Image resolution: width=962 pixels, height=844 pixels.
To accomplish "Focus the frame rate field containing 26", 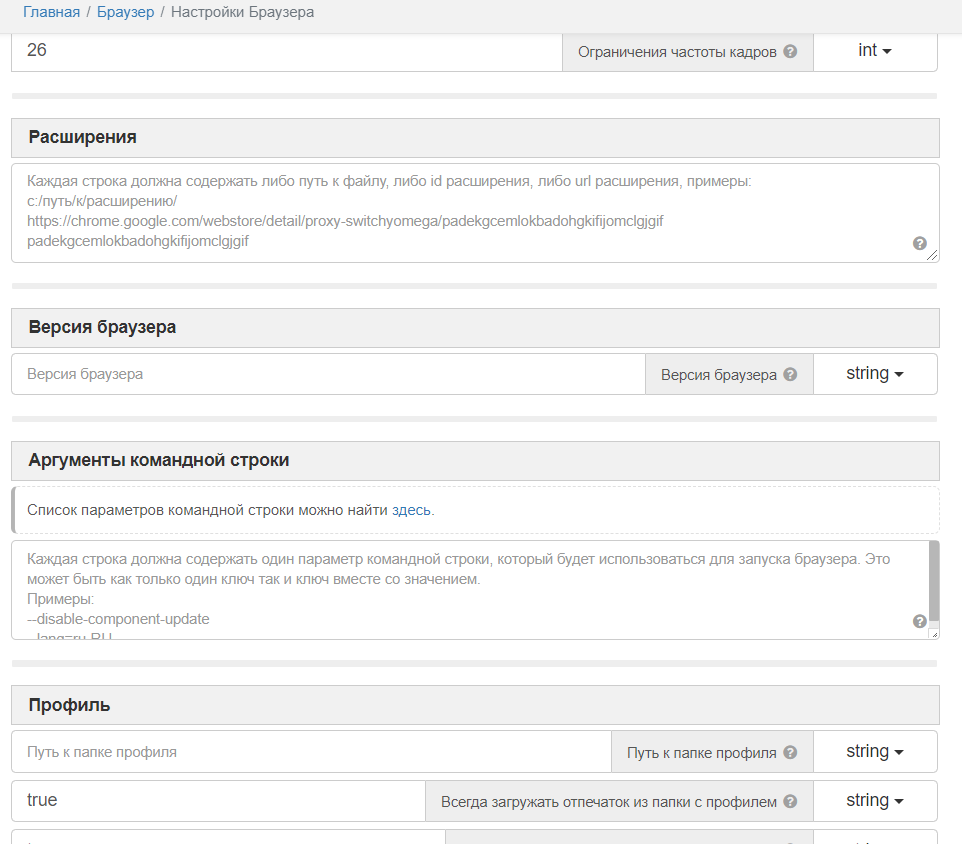I will [286, 50].
